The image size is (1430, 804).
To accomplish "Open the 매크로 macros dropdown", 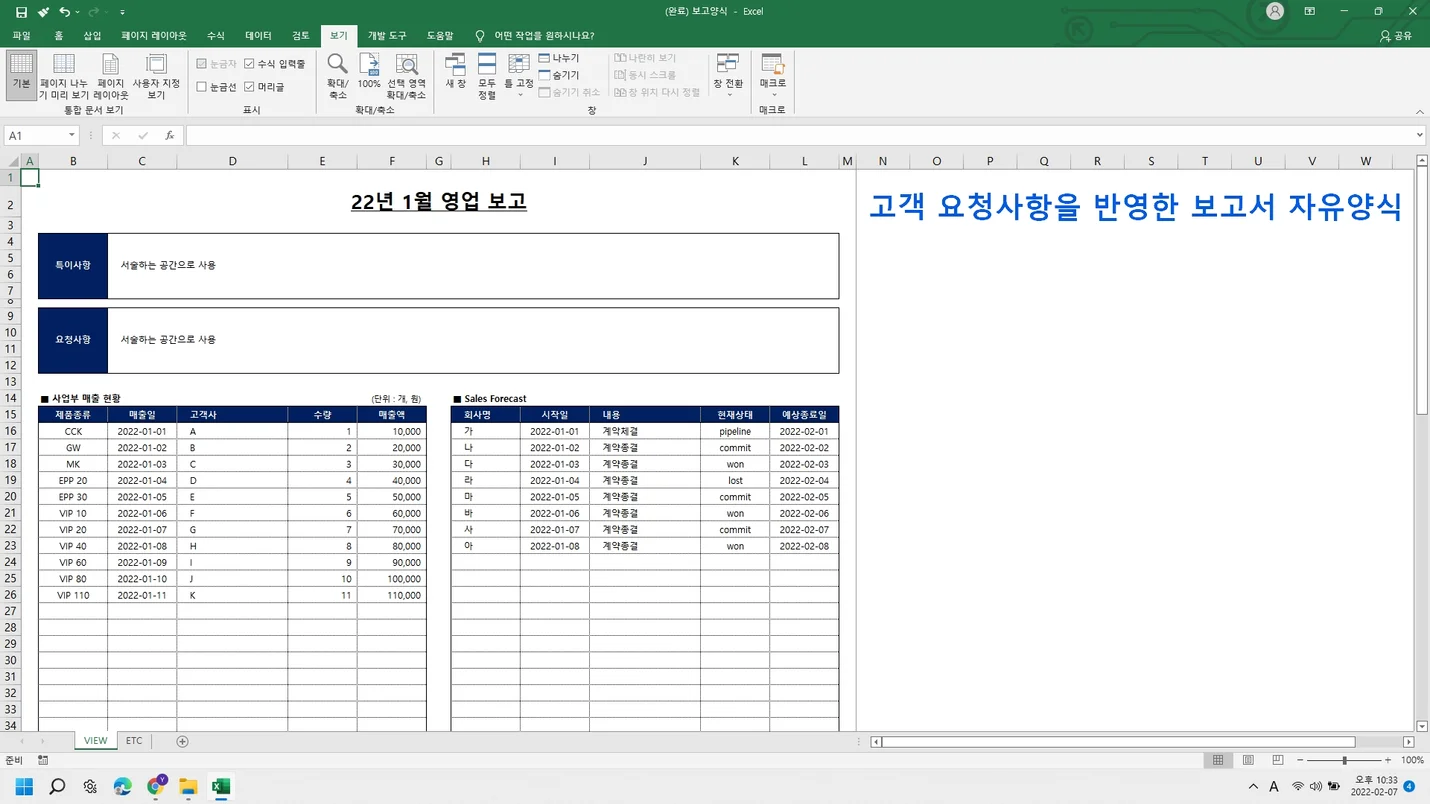I will click(772, 75).
